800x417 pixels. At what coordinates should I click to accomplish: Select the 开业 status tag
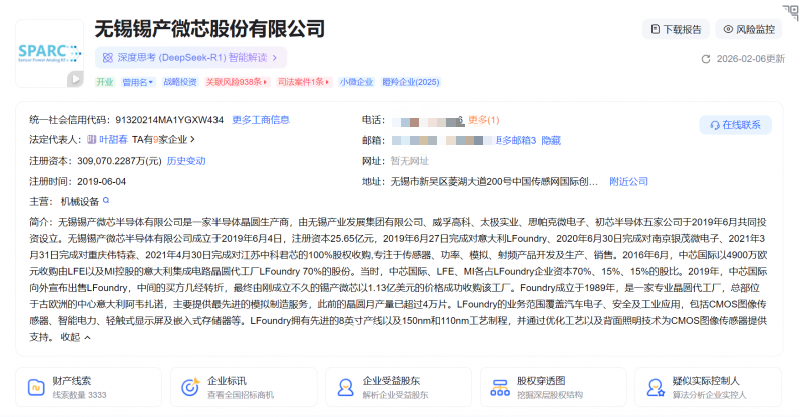click(x=105, y=82)
